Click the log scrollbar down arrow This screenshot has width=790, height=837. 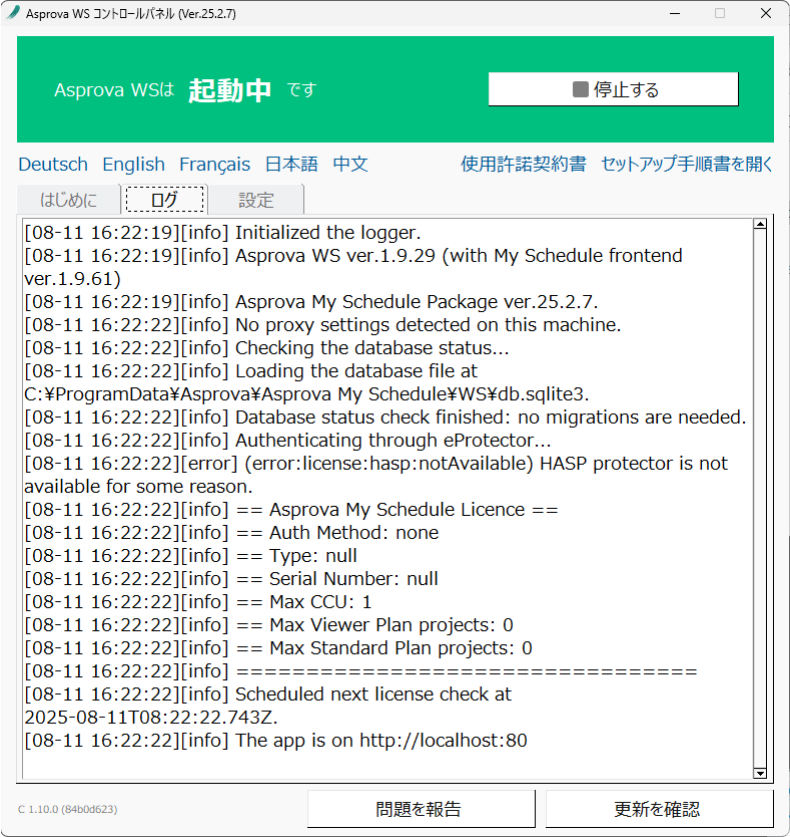click(x=760, y=773)
